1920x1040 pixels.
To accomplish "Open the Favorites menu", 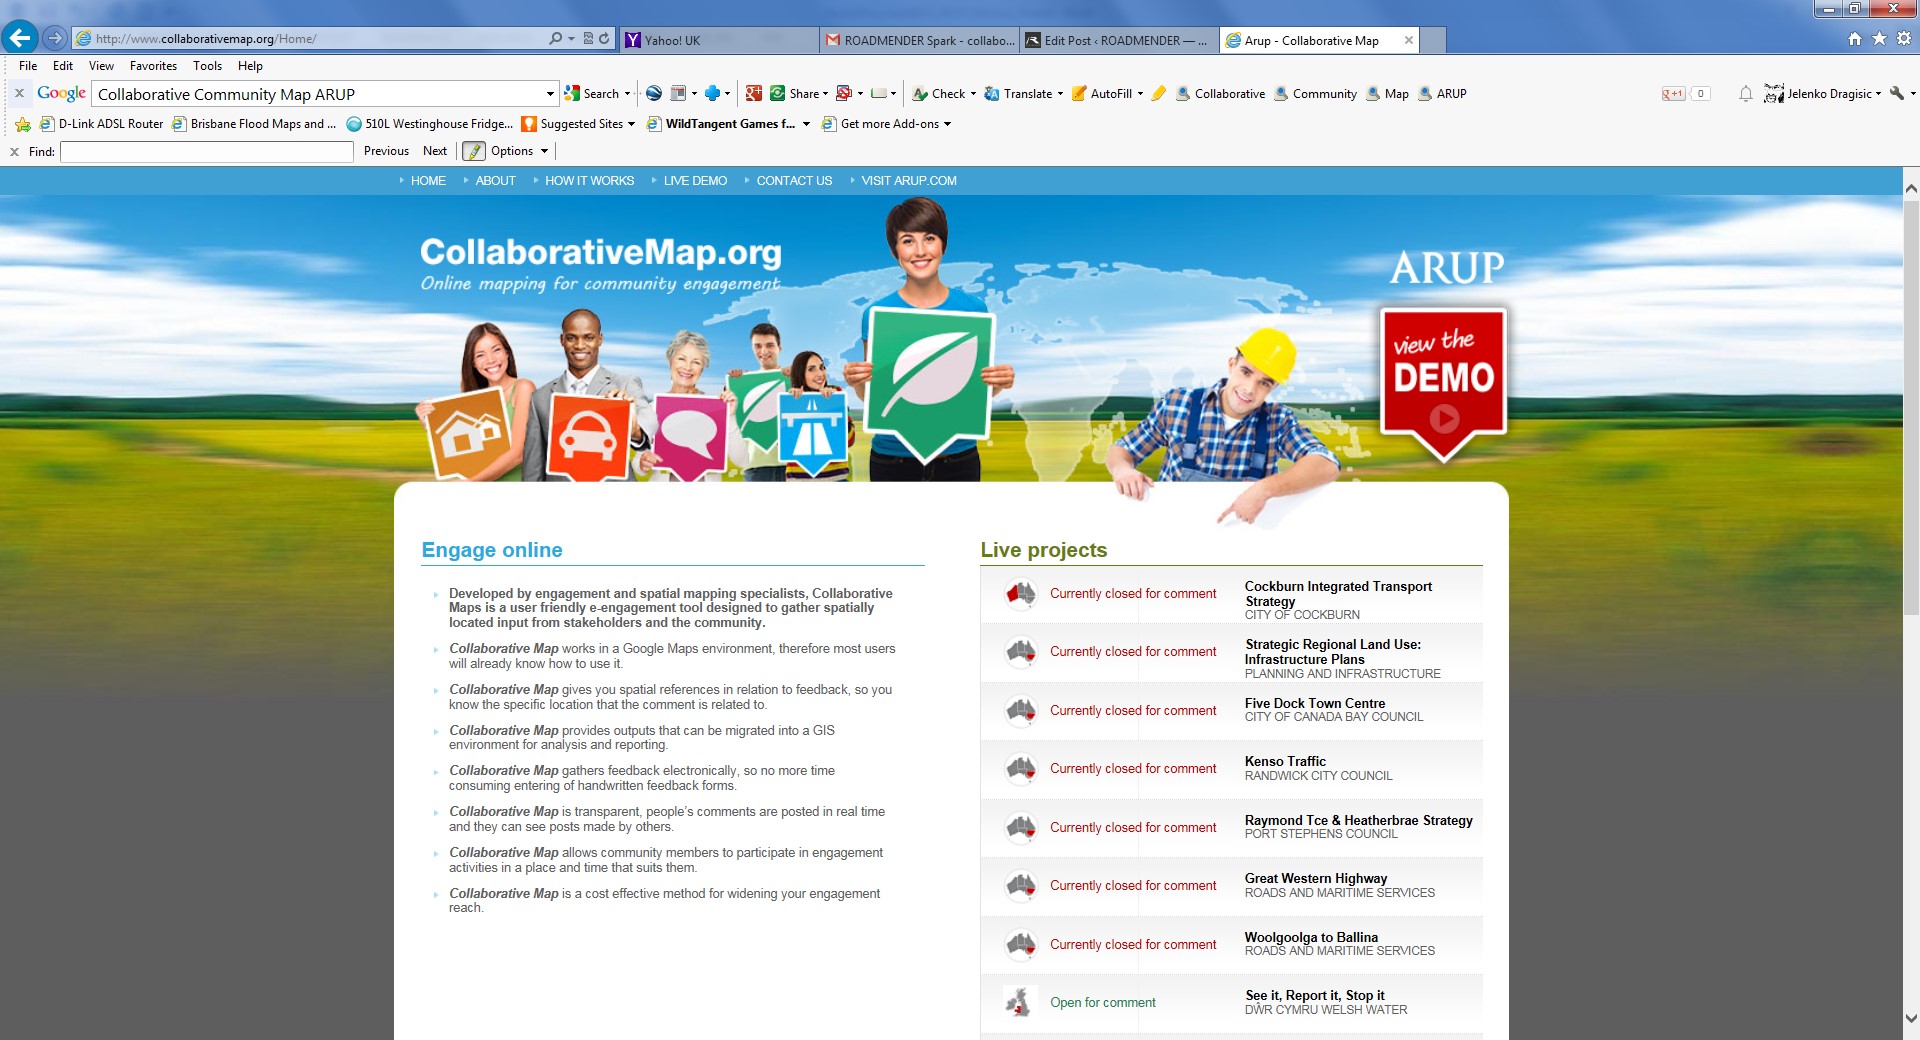I will (x=153, y=66).
